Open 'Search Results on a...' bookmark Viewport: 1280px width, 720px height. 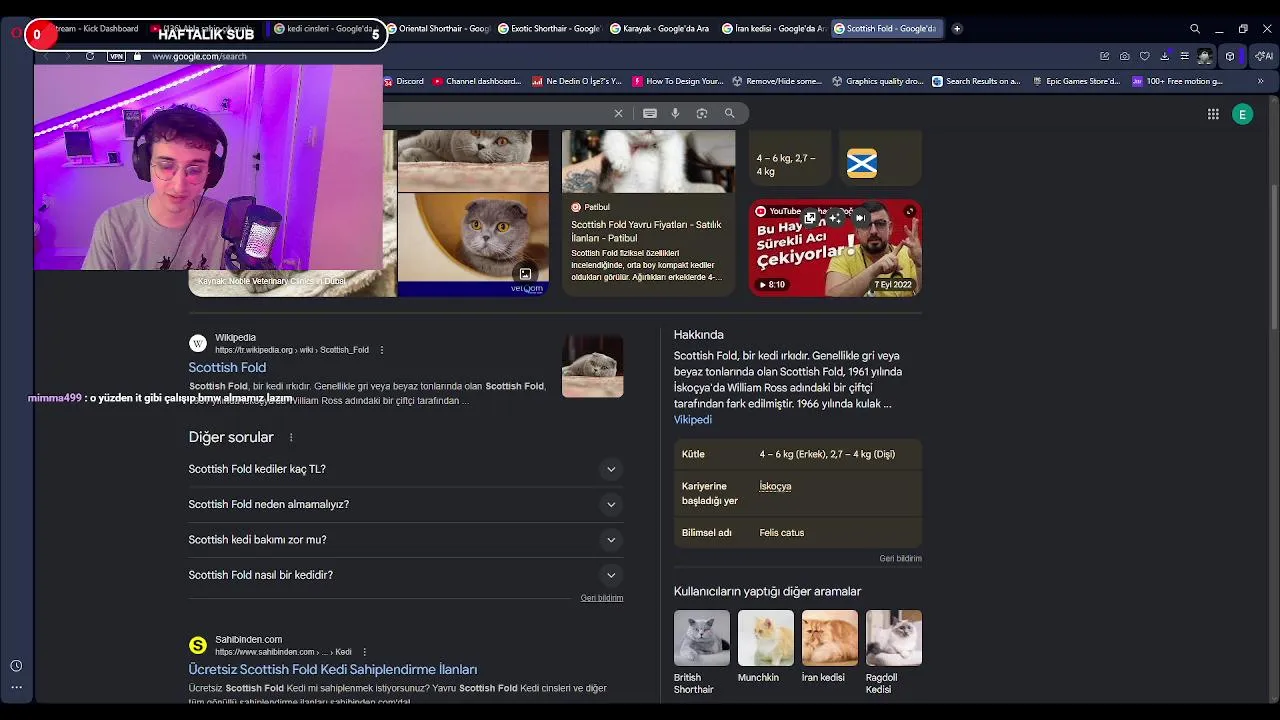coord(977,81)
